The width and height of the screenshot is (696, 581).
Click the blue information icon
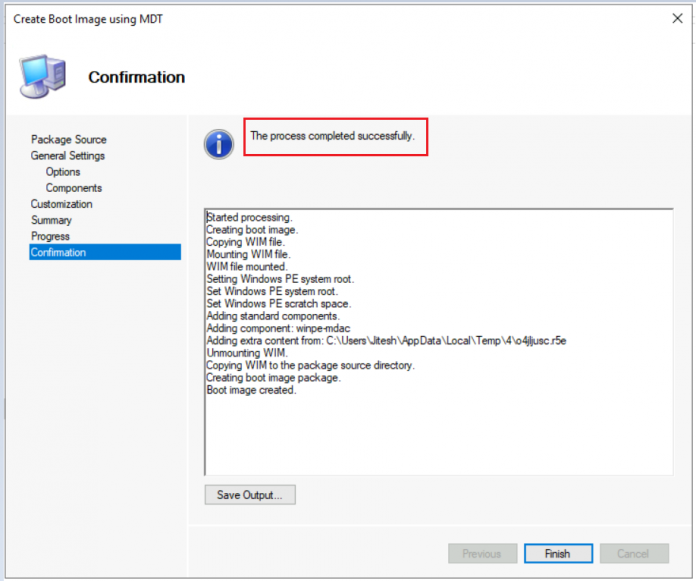point(218,144)
